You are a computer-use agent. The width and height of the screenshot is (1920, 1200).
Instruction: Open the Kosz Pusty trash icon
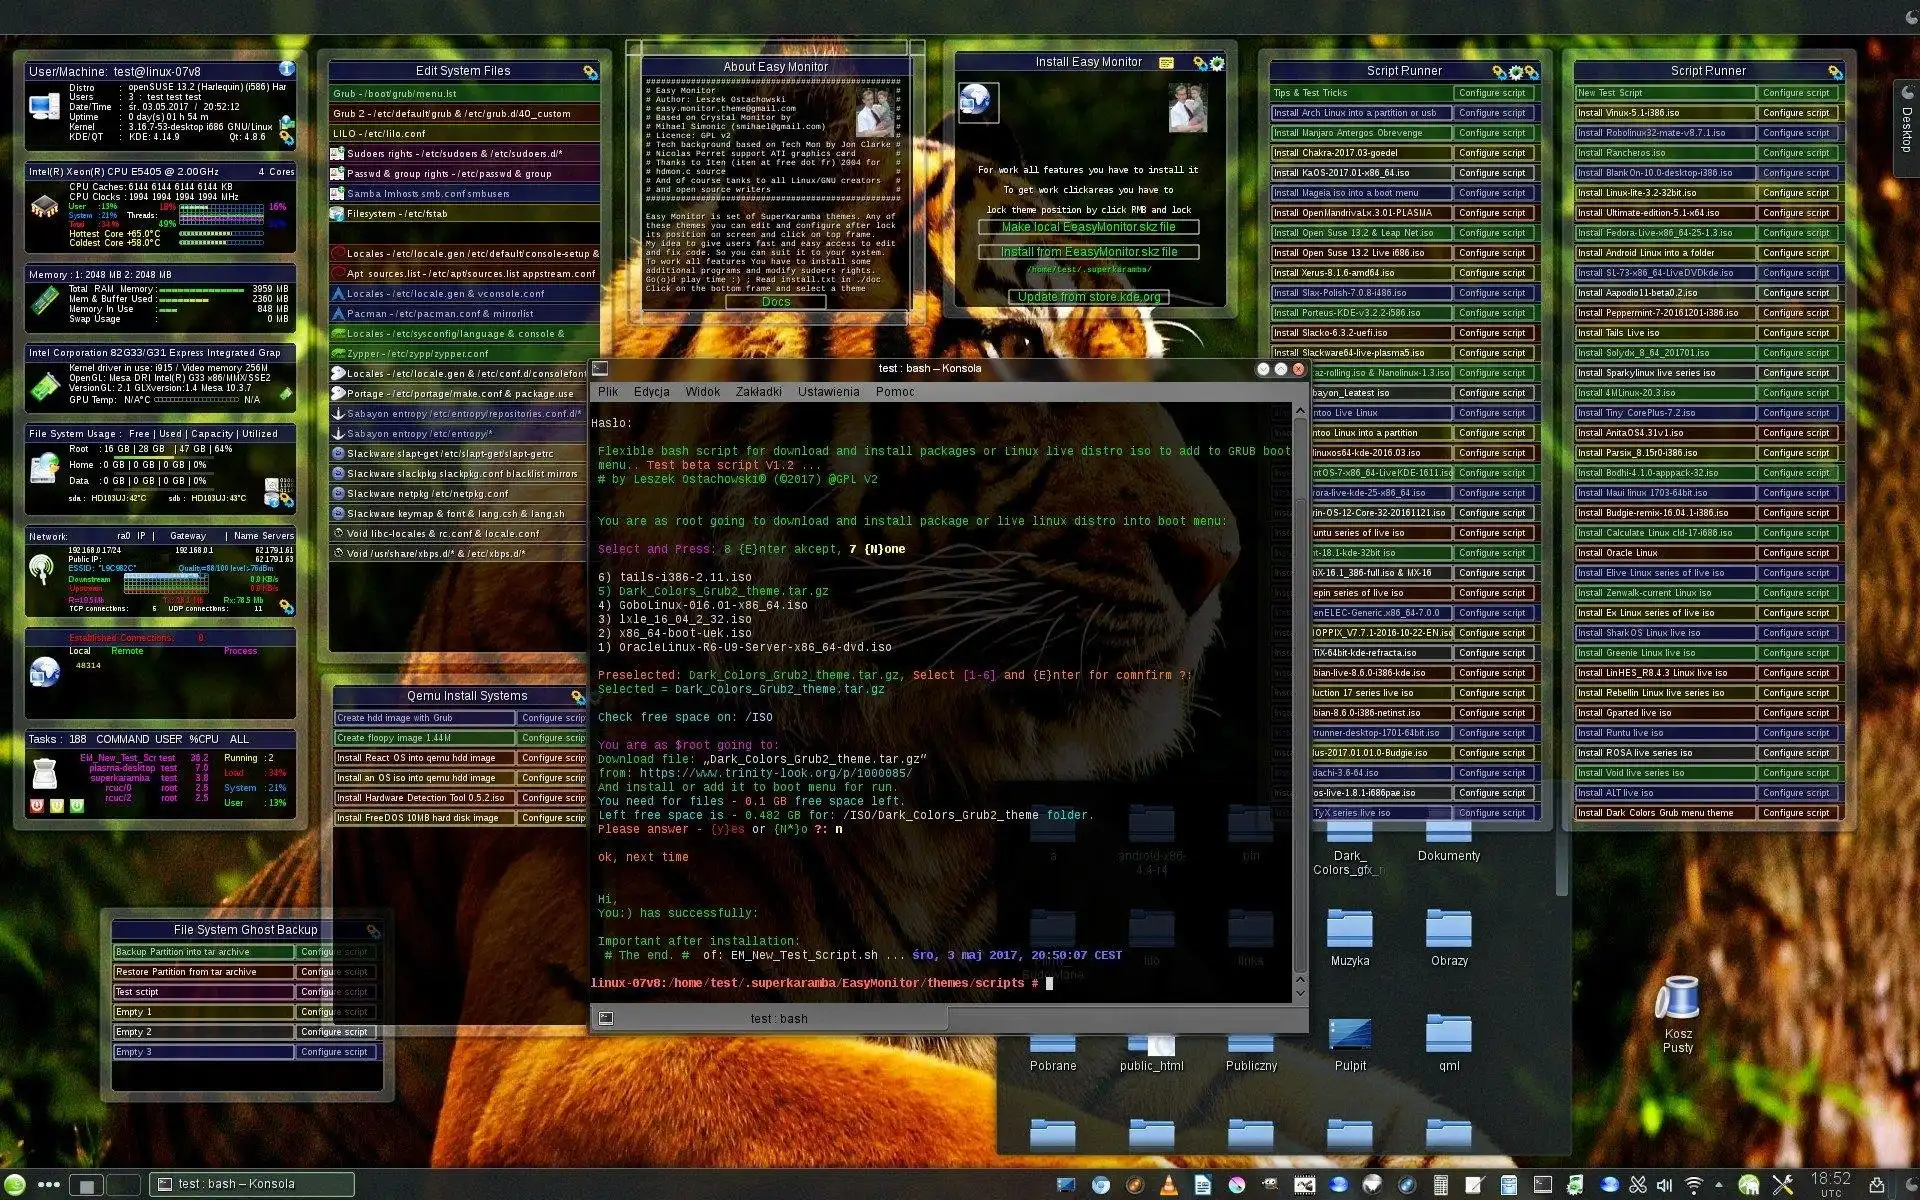point(1677,1013)
